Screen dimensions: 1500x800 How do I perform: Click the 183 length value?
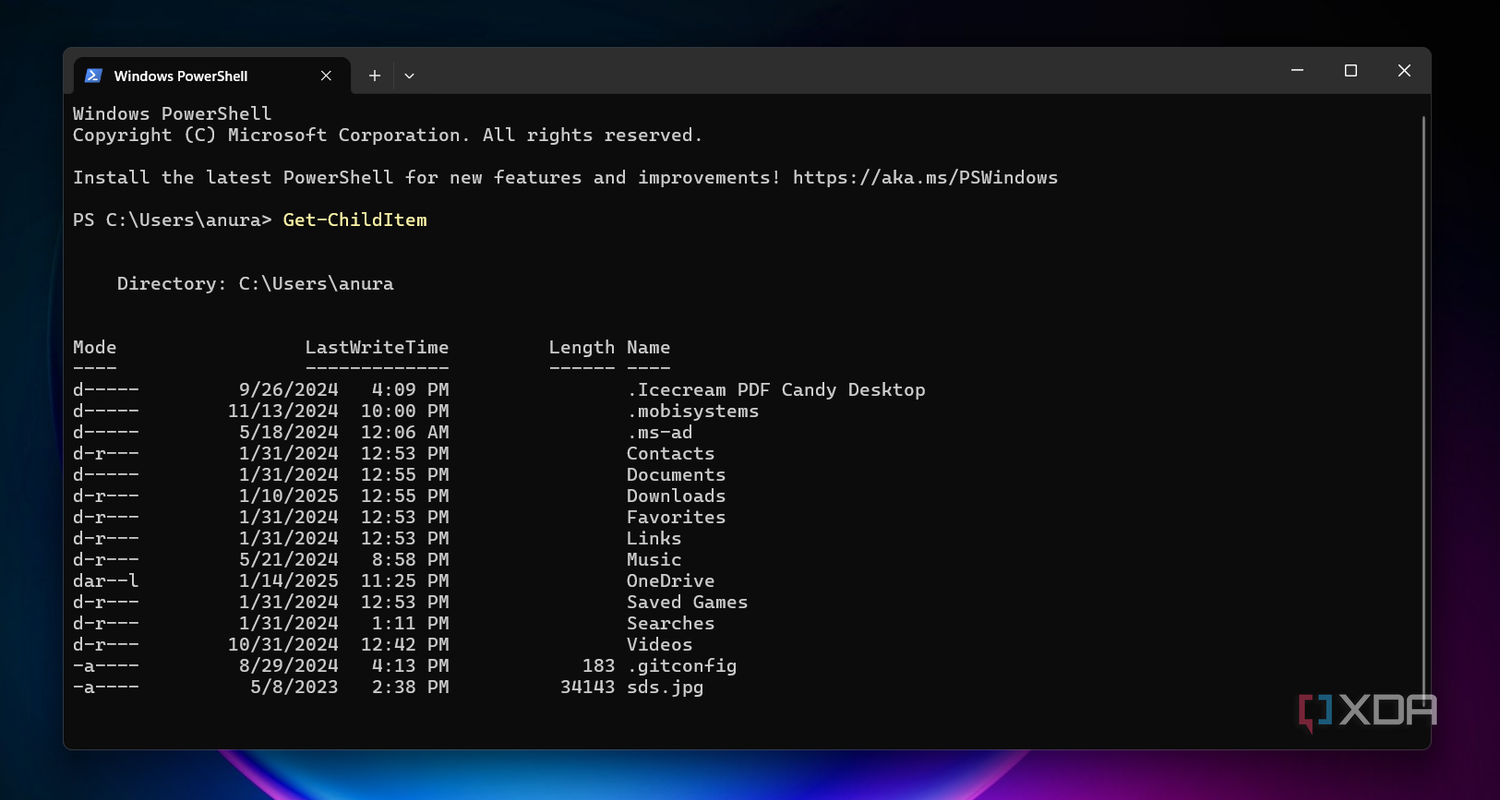pyautogui.click(x=598, y=666)
